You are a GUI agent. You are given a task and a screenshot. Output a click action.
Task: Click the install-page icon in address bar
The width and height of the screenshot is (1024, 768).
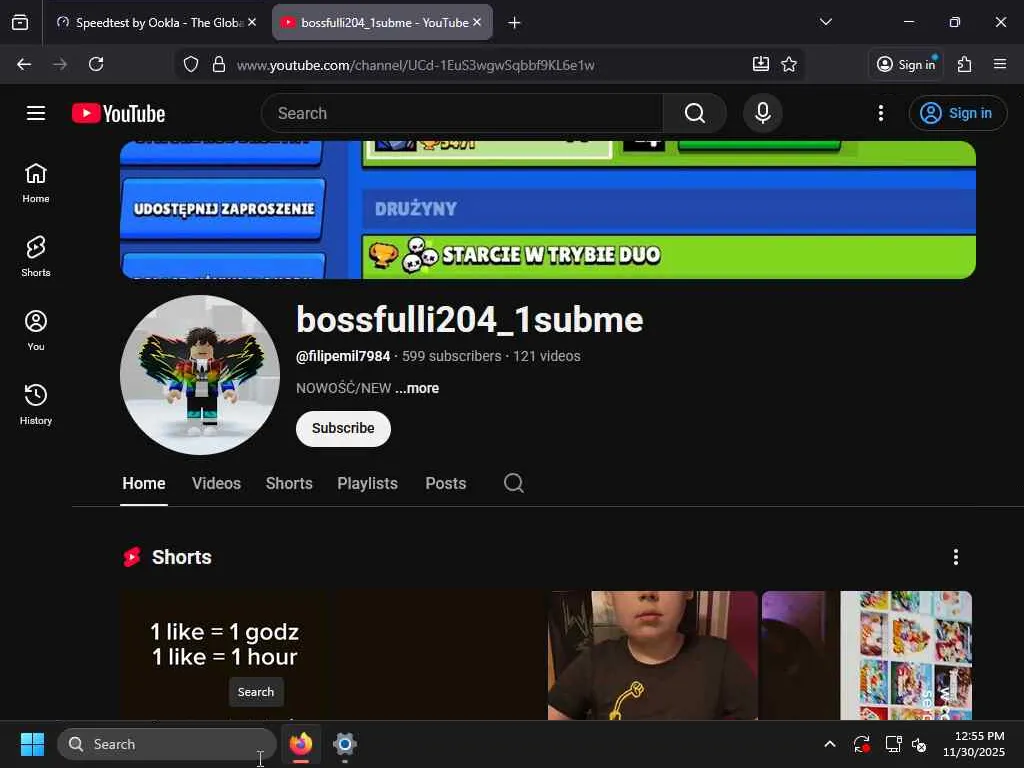click(761, 64)
